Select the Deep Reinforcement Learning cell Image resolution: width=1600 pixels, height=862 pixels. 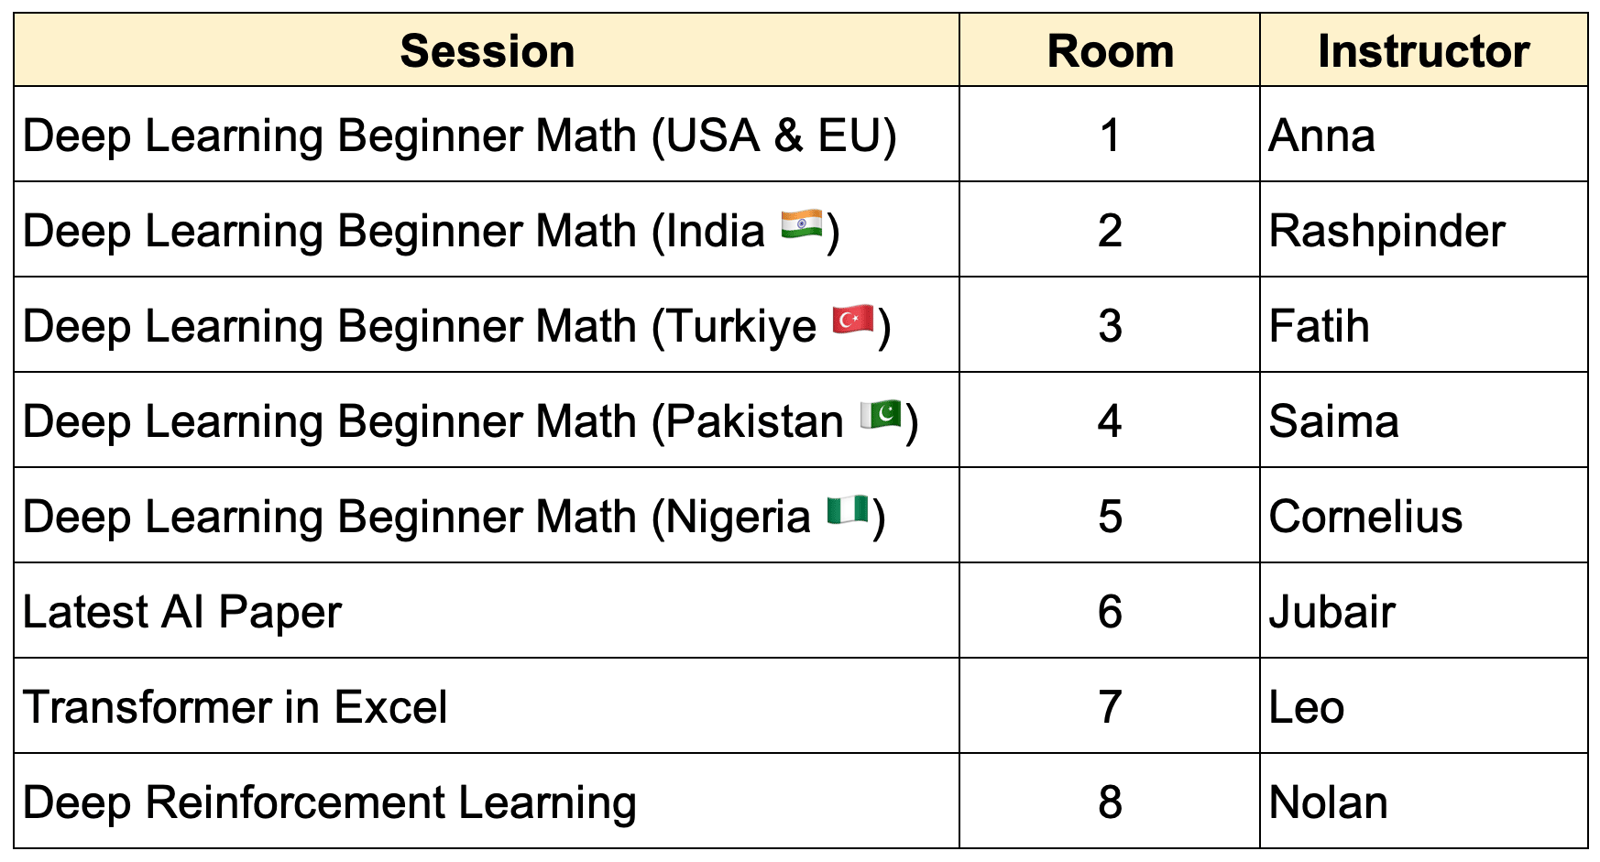click(x=487, y=801)
